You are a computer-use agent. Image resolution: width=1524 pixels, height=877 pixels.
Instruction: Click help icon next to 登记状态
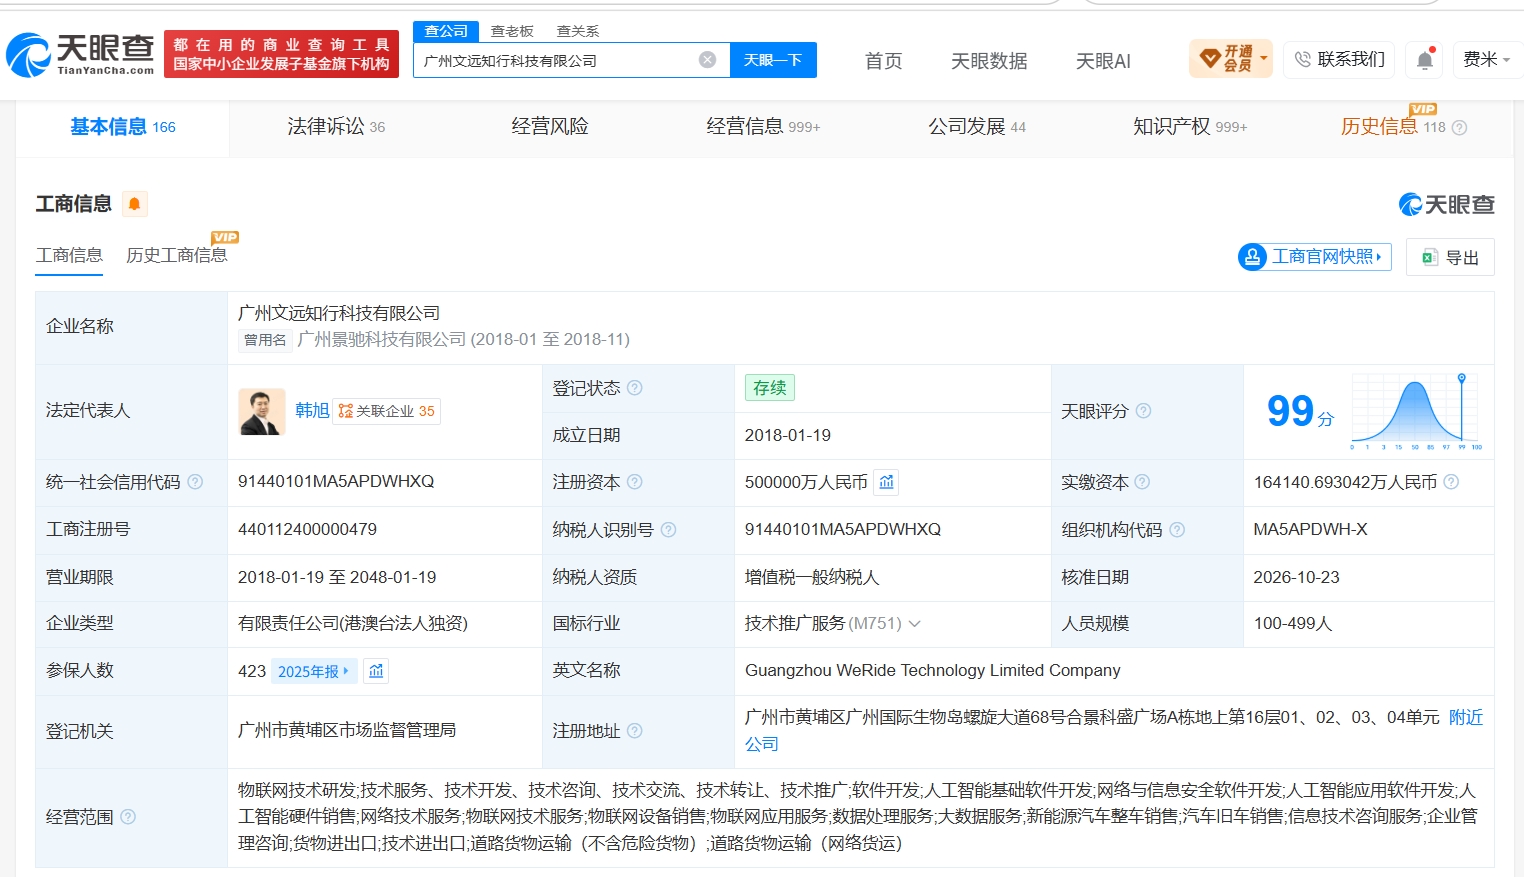pyautogui.click(x=635, y=388)
